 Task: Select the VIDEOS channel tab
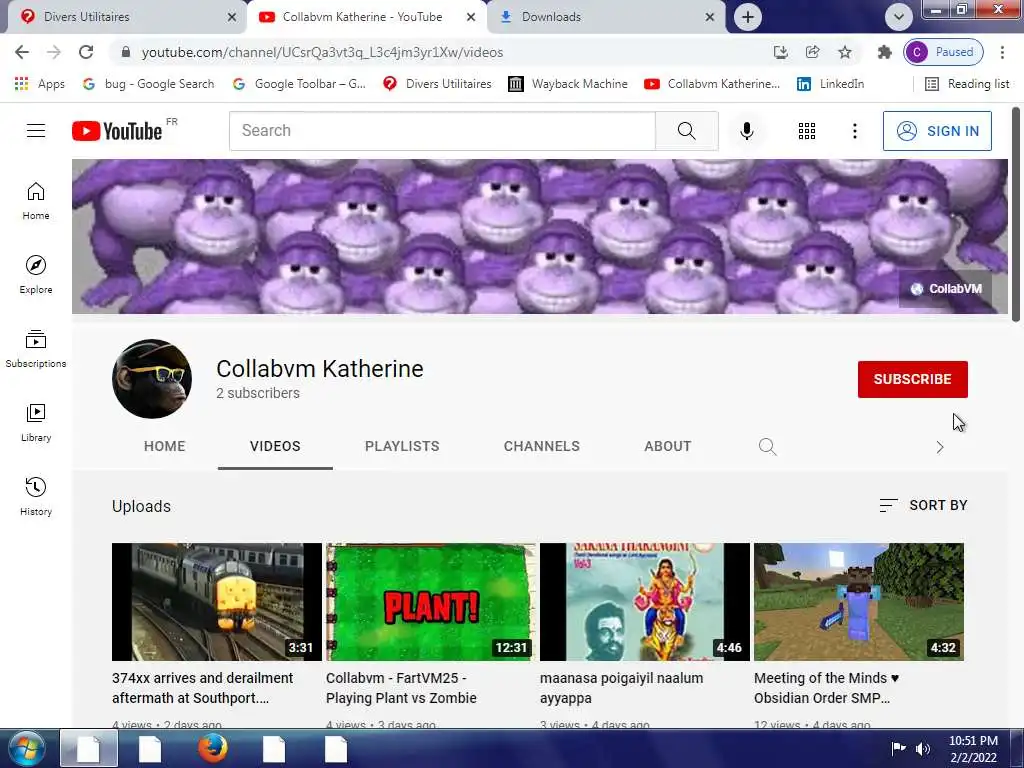pos(275,447)
